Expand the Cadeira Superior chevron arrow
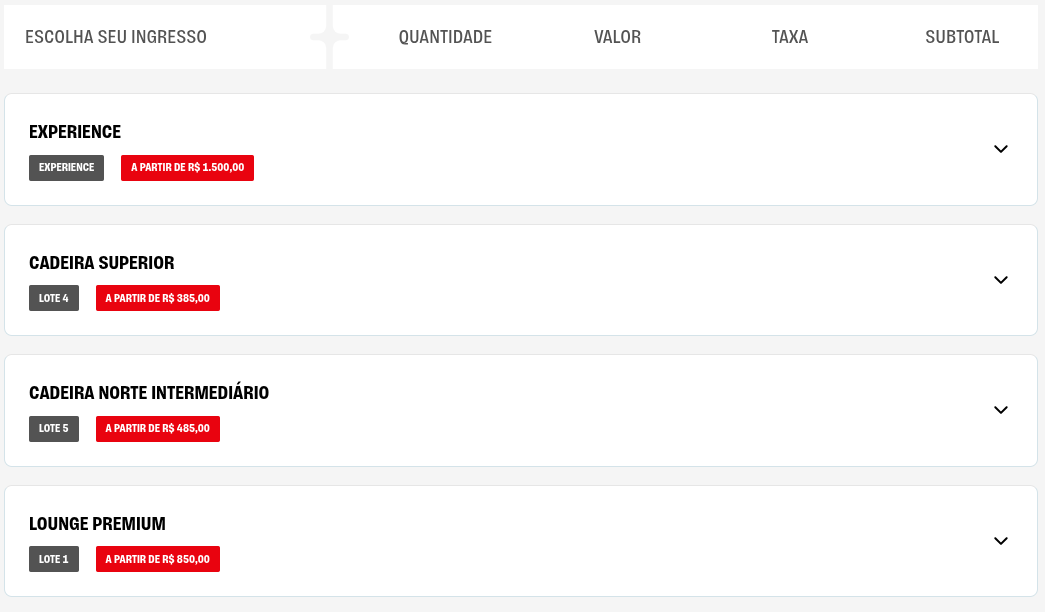Viewport: 1045px width, 612px height. tap(1001, 280)
